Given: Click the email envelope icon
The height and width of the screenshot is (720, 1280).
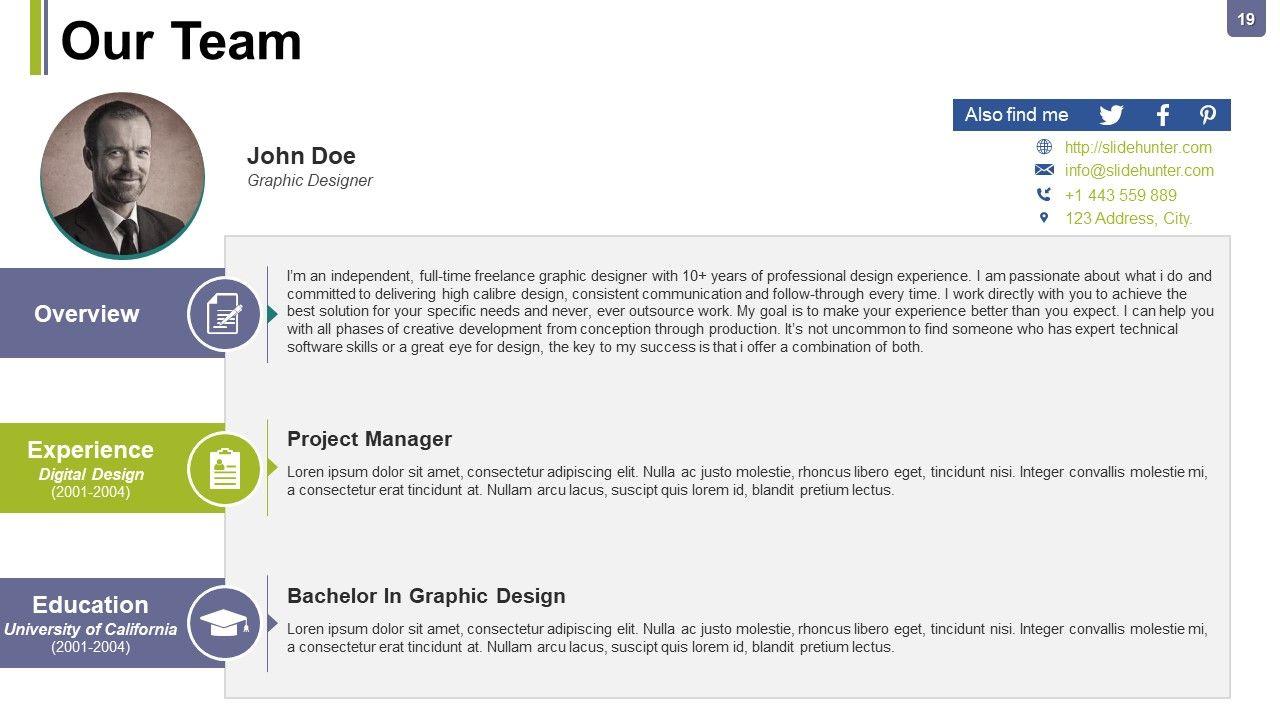Looking at the screenshot, I should tap(1044, 170).
